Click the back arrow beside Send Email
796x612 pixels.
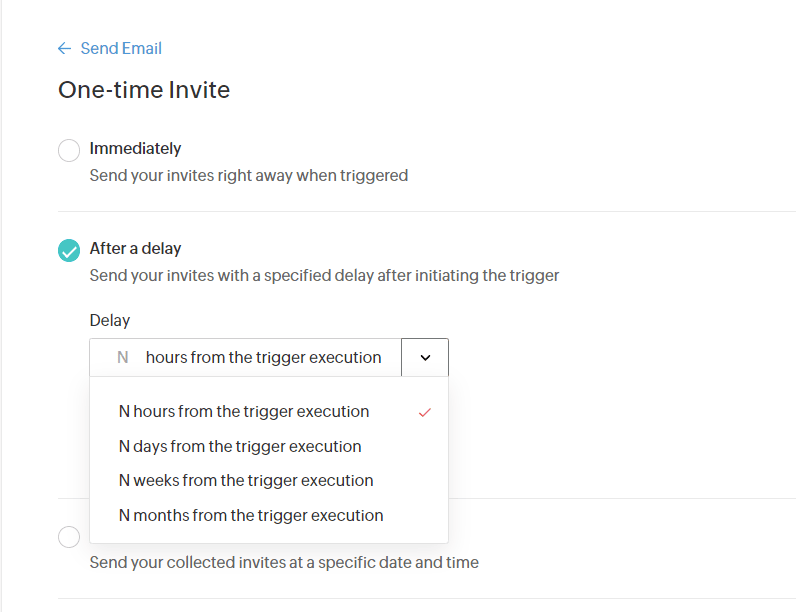64,49
